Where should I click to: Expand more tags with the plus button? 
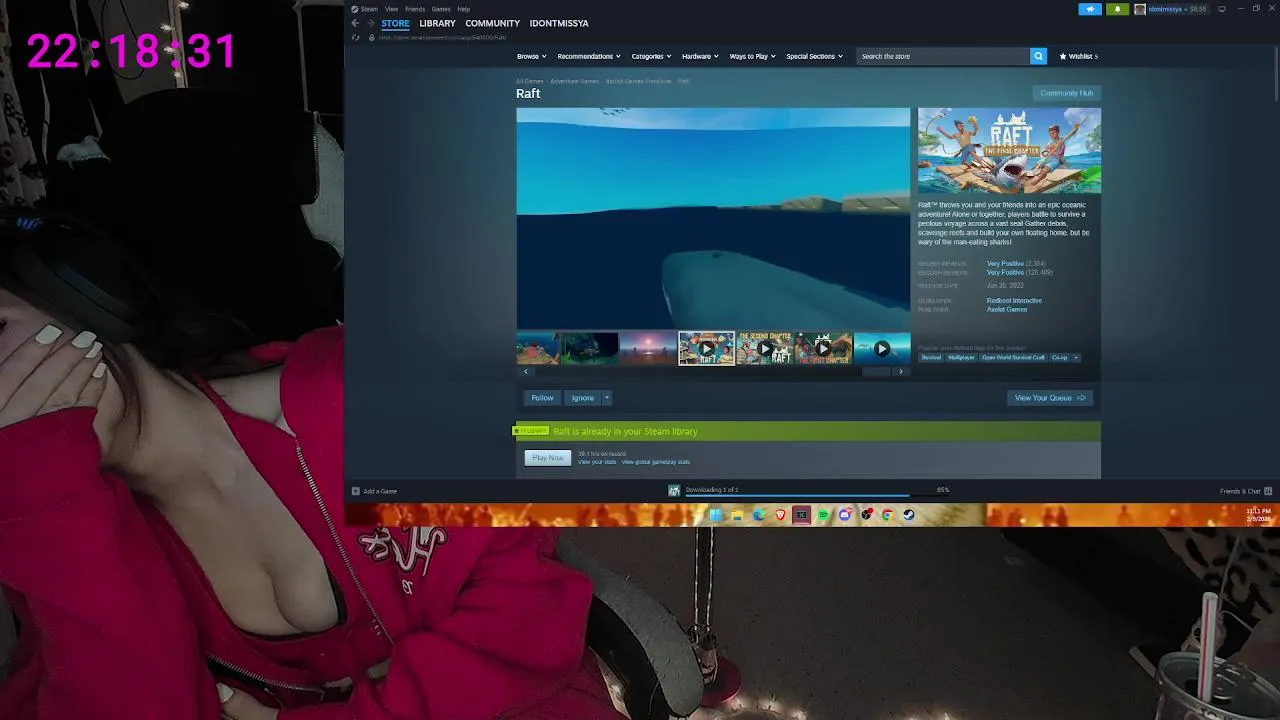(1076, 357)
